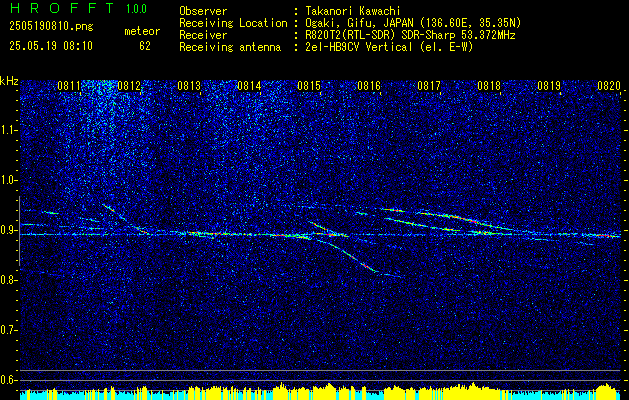Screen dimensions: 629x400
Task: Click the 0.6 kHz axis label
Action: (x=9, y=380)
